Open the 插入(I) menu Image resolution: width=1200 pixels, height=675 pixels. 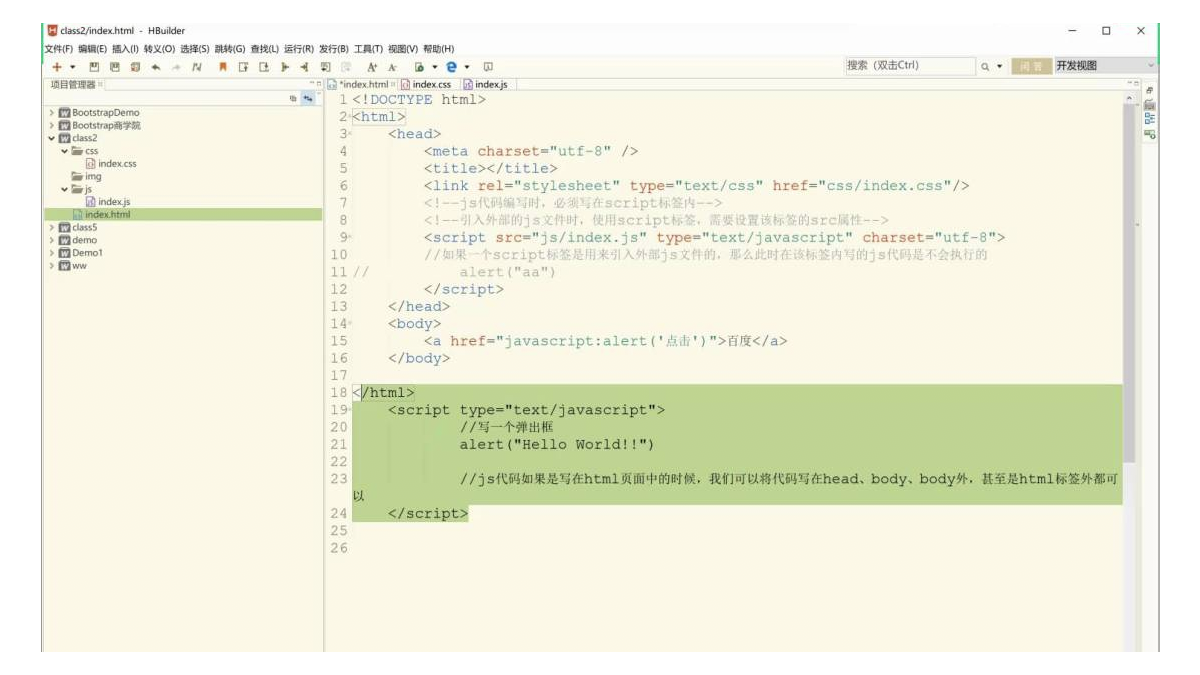[125, 48]
